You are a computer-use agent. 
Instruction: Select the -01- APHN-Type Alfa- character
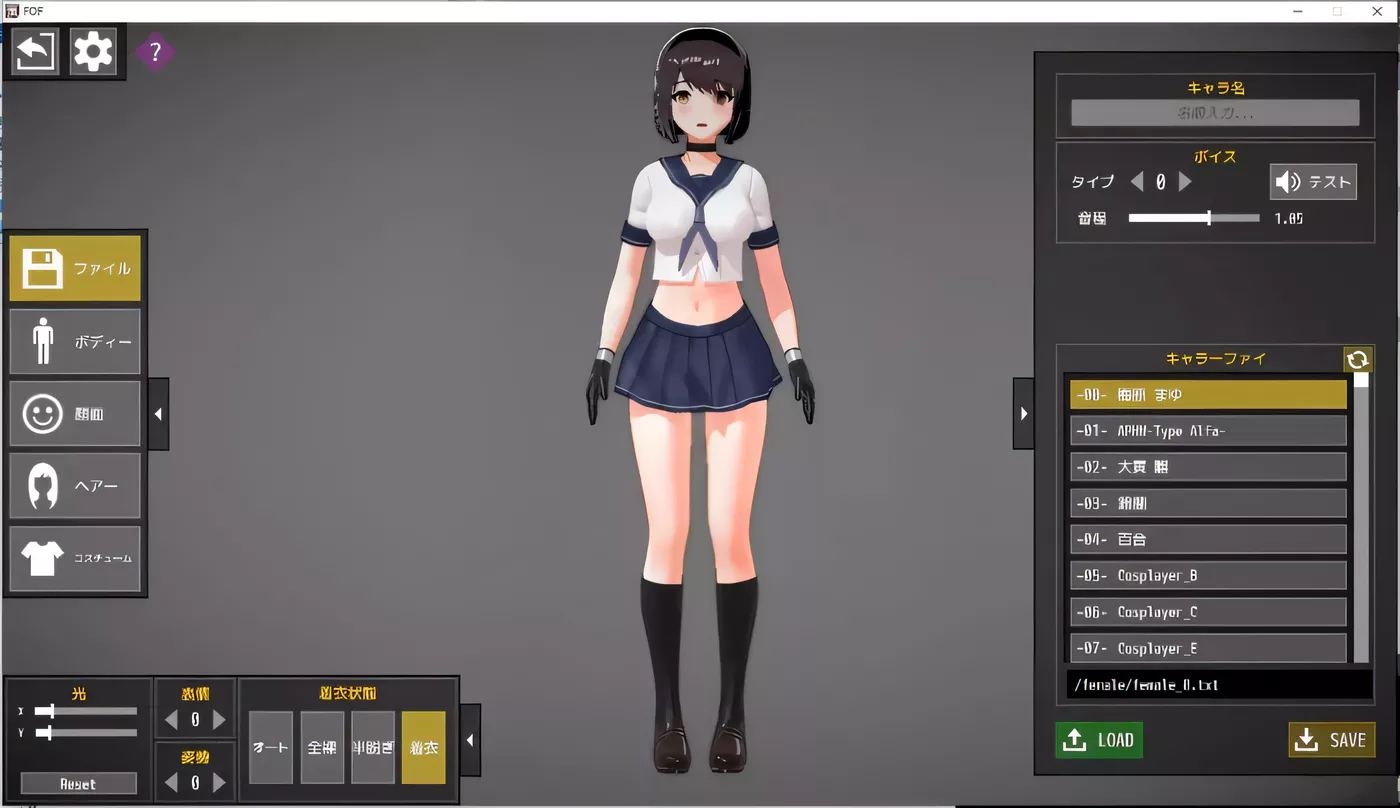(1207, 430)
